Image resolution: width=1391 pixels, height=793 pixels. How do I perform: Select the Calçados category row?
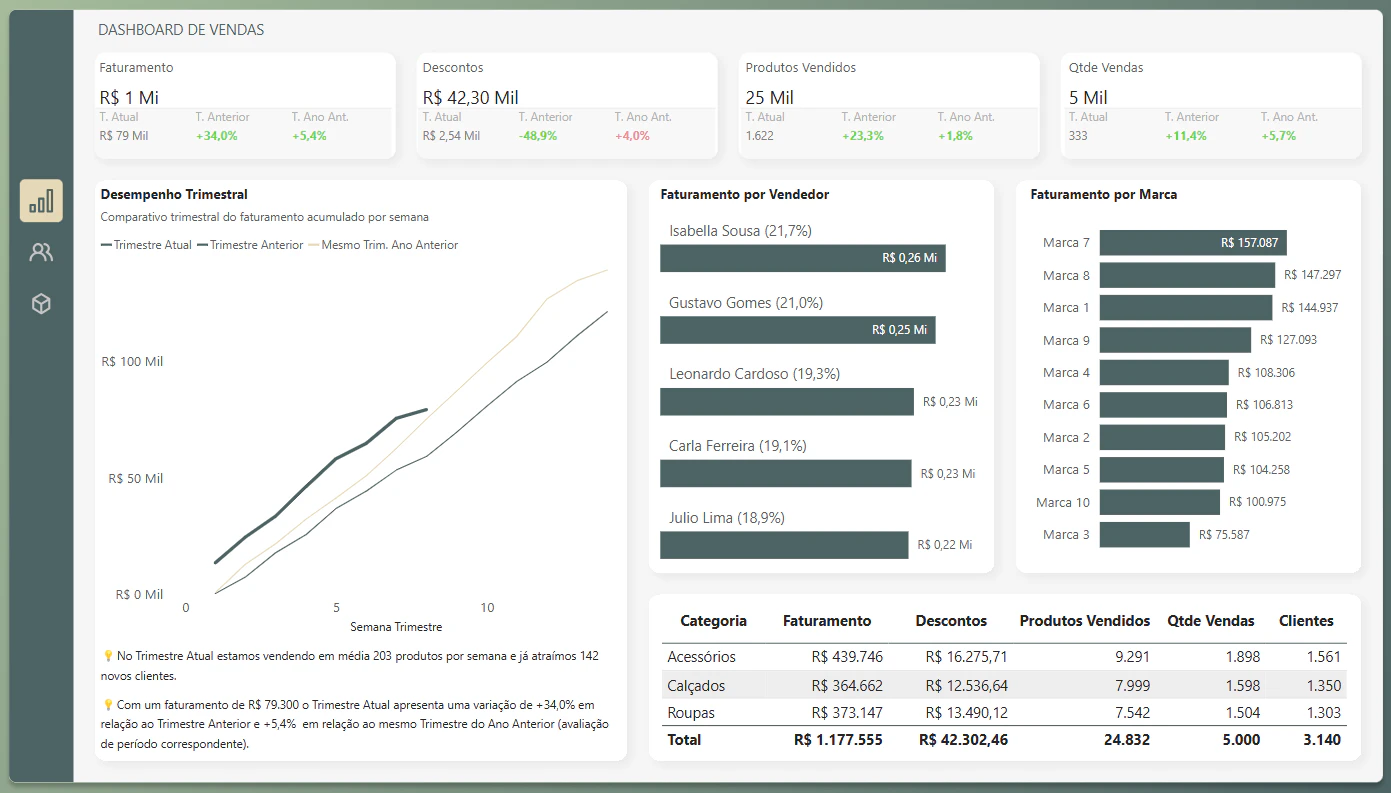1003,685
